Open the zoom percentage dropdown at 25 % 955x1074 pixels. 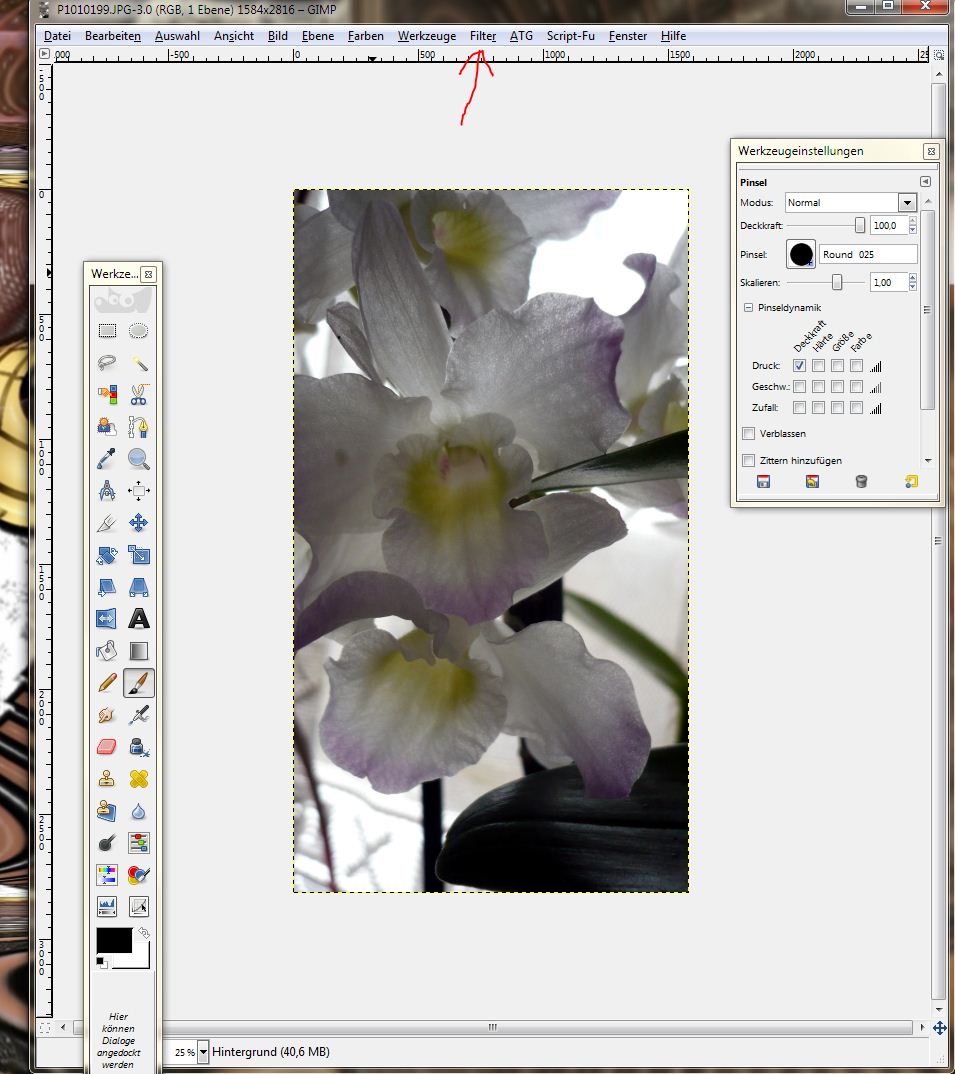204,1052
